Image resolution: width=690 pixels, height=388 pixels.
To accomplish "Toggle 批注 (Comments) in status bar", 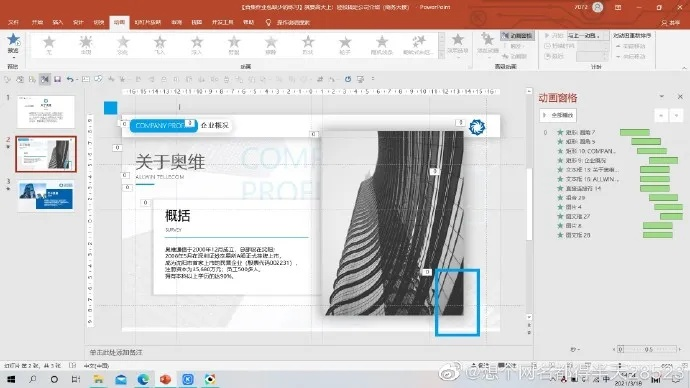I will tap(508, 366).
